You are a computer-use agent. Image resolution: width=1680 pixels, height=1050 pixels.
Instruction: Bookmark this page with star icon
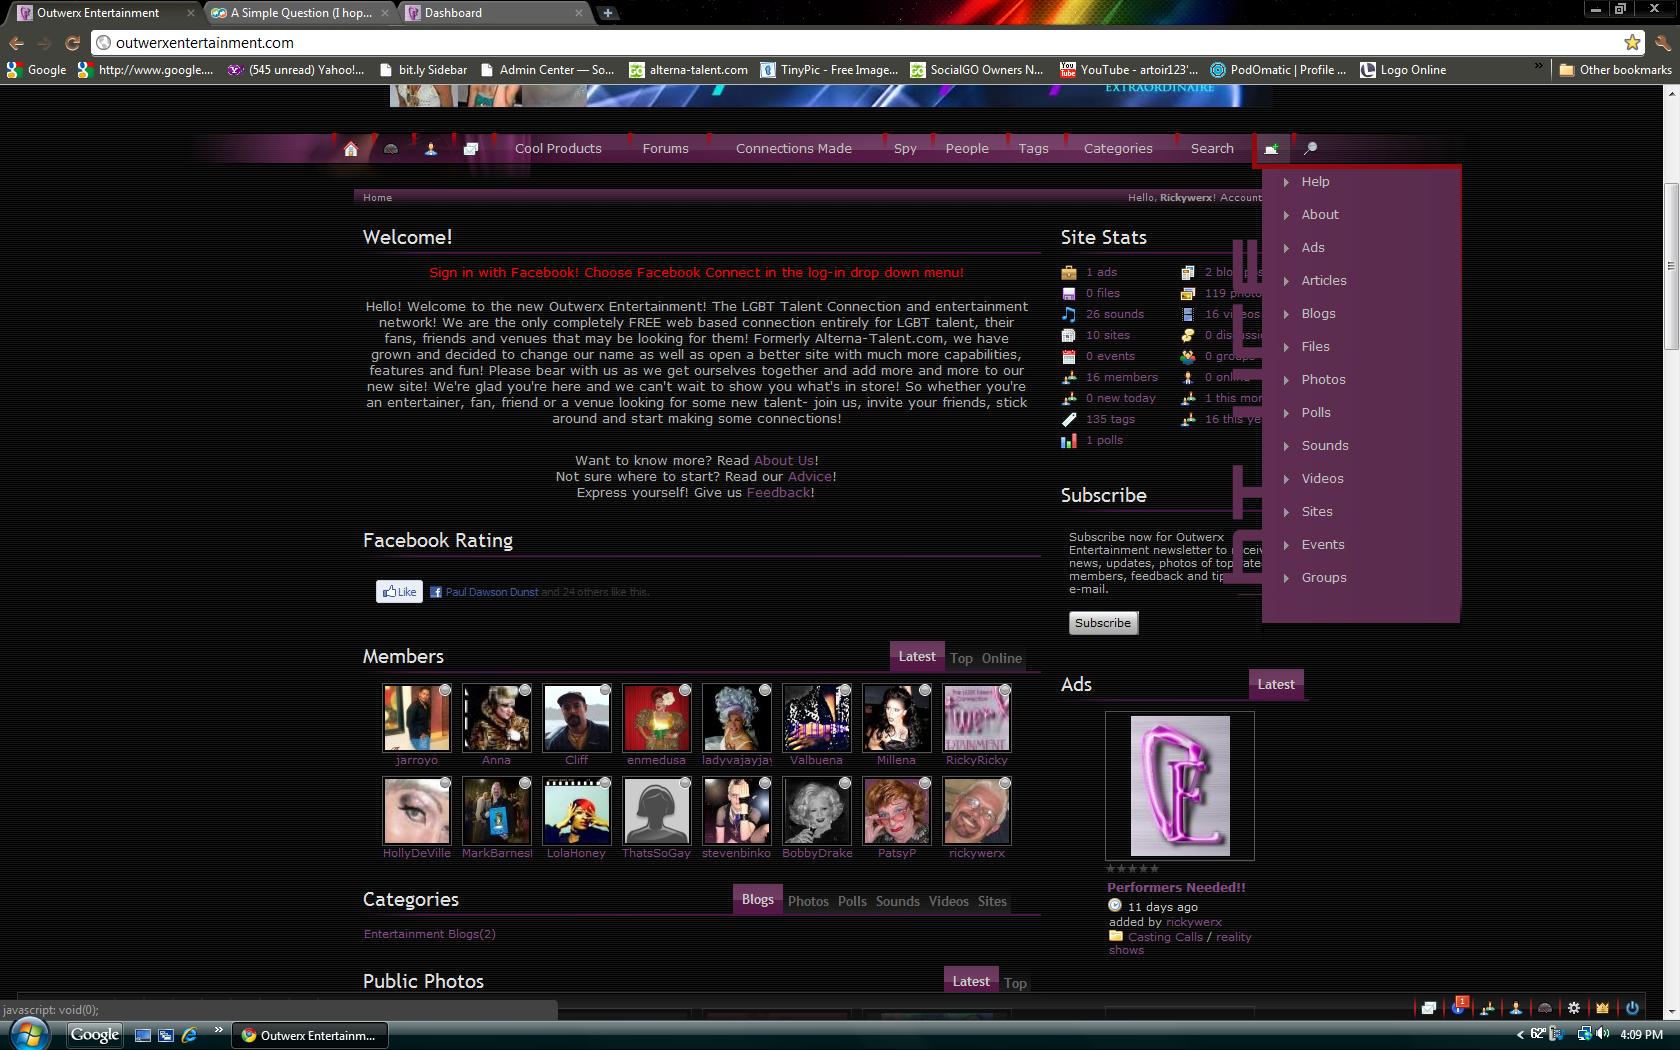pyautogui.click(x=1632, y=43)
